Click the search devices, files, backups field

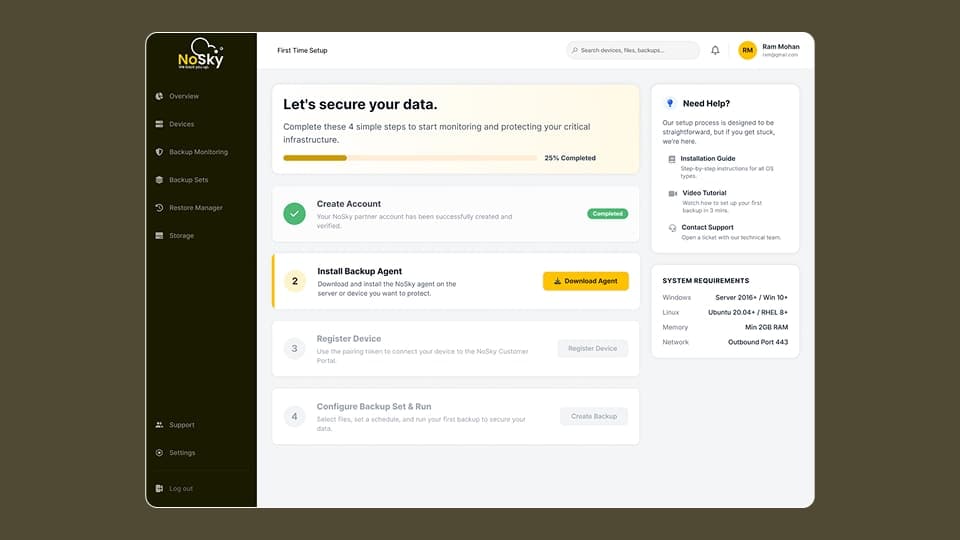pos(633,50)
